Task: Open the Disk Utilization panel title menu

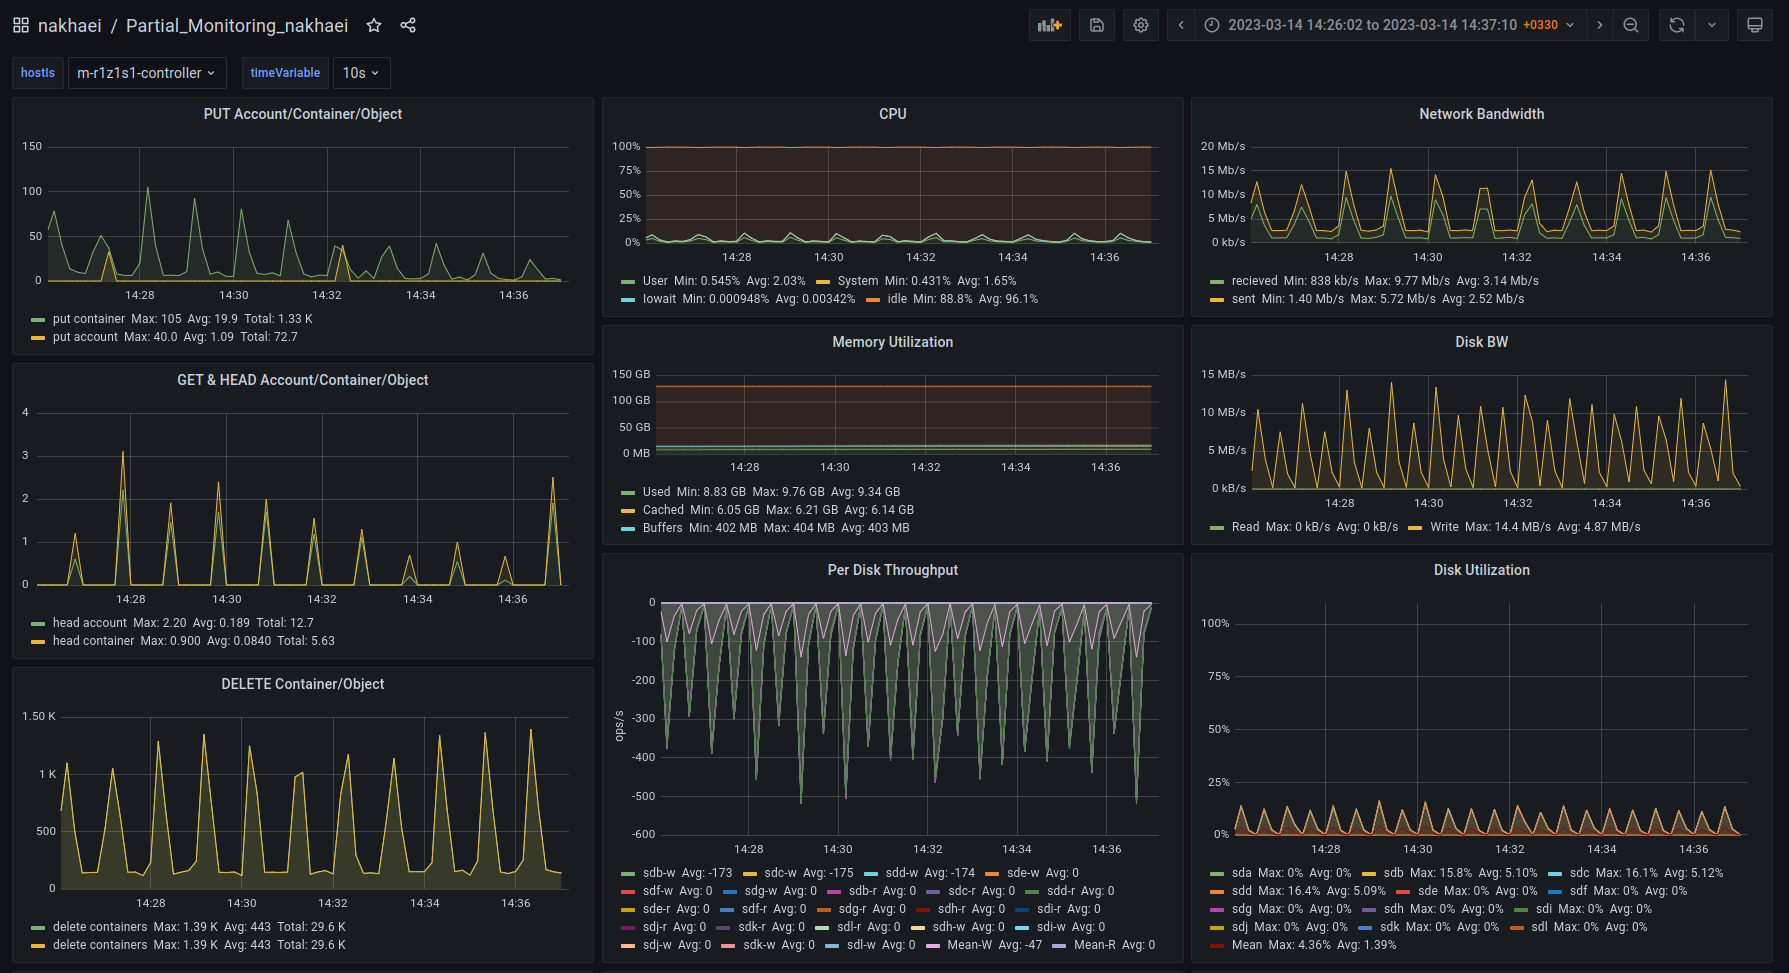Action: click(x=1481, y=570)
